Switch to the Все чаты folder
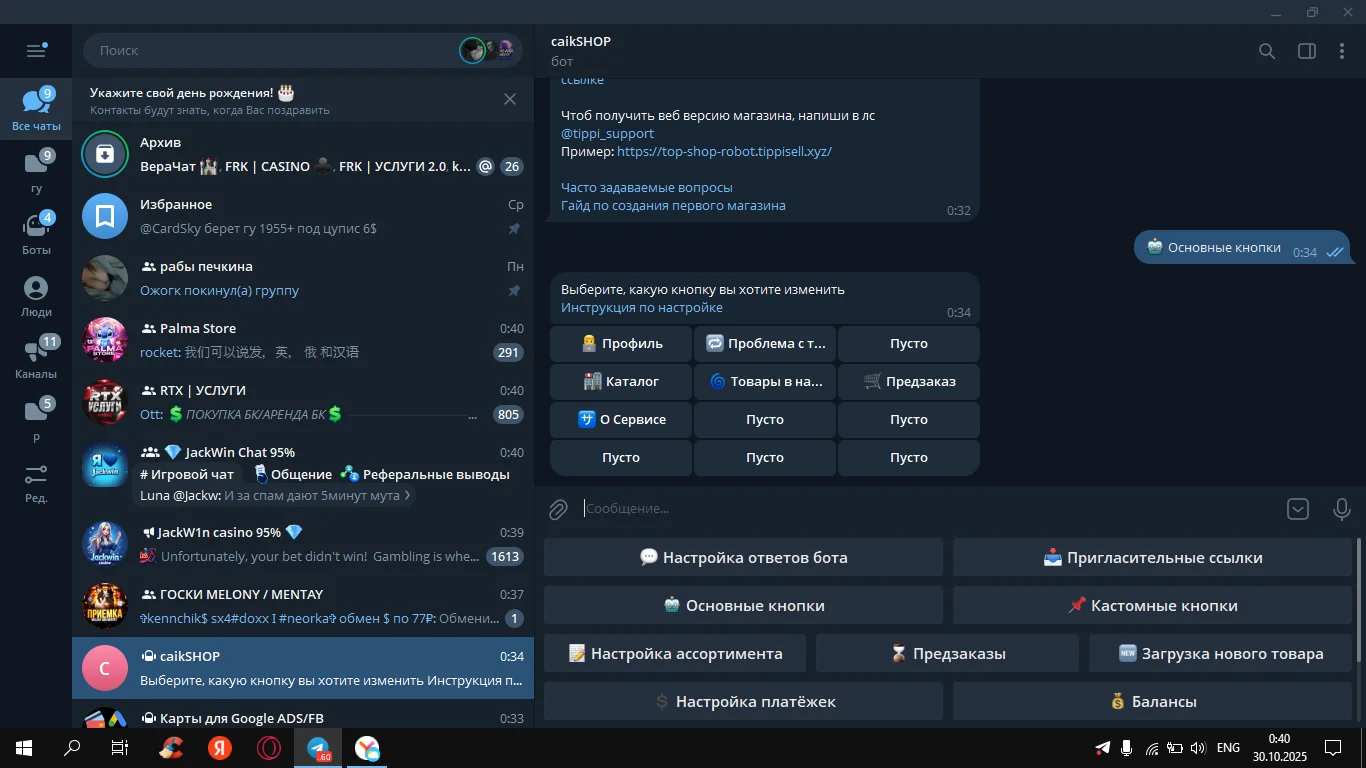This screenshot has width=1366, height=768. pos(36,110)
